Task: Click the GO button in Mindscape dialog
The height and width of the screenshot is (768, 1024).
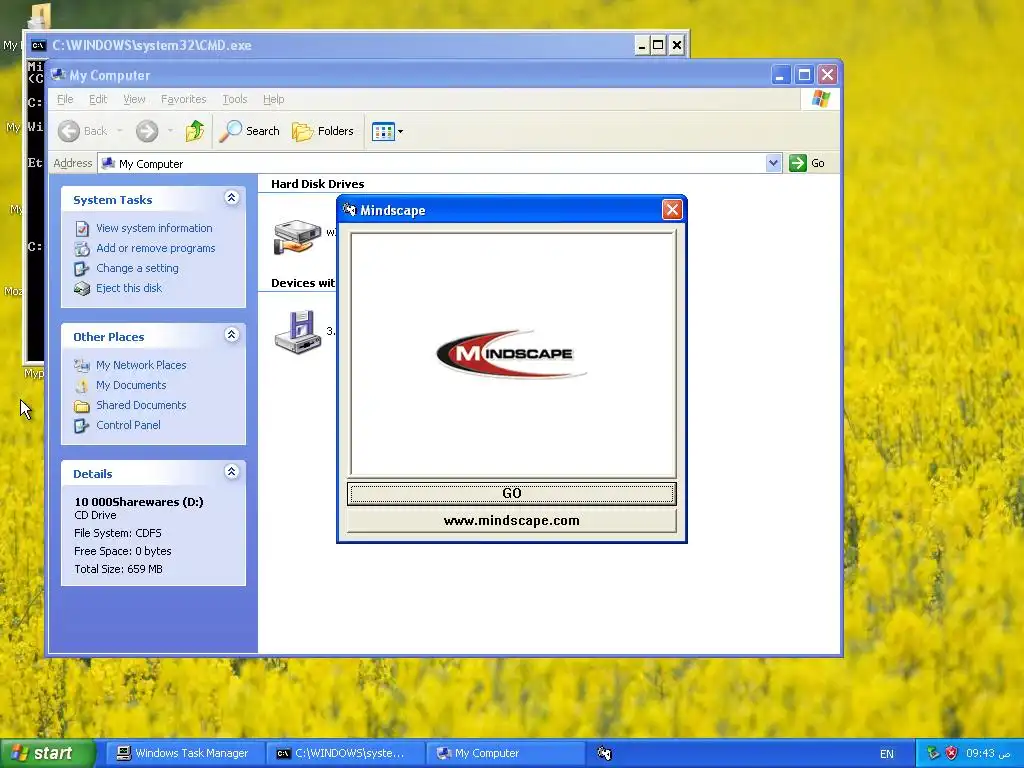Action: point(511,493)
